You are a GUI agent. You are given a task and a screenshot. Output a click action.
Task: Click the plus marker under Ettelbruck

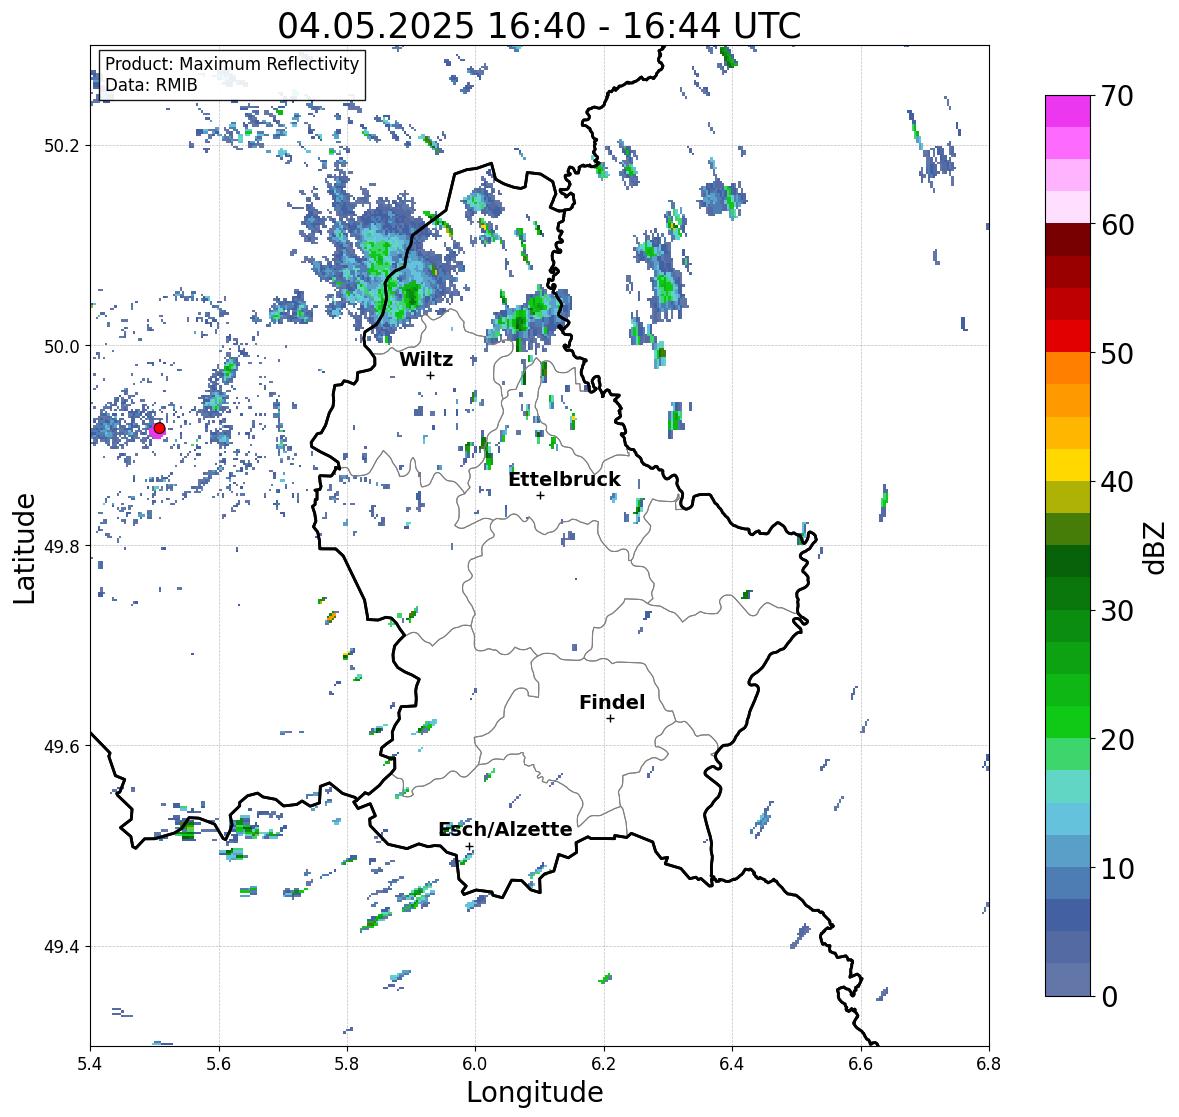540,495
